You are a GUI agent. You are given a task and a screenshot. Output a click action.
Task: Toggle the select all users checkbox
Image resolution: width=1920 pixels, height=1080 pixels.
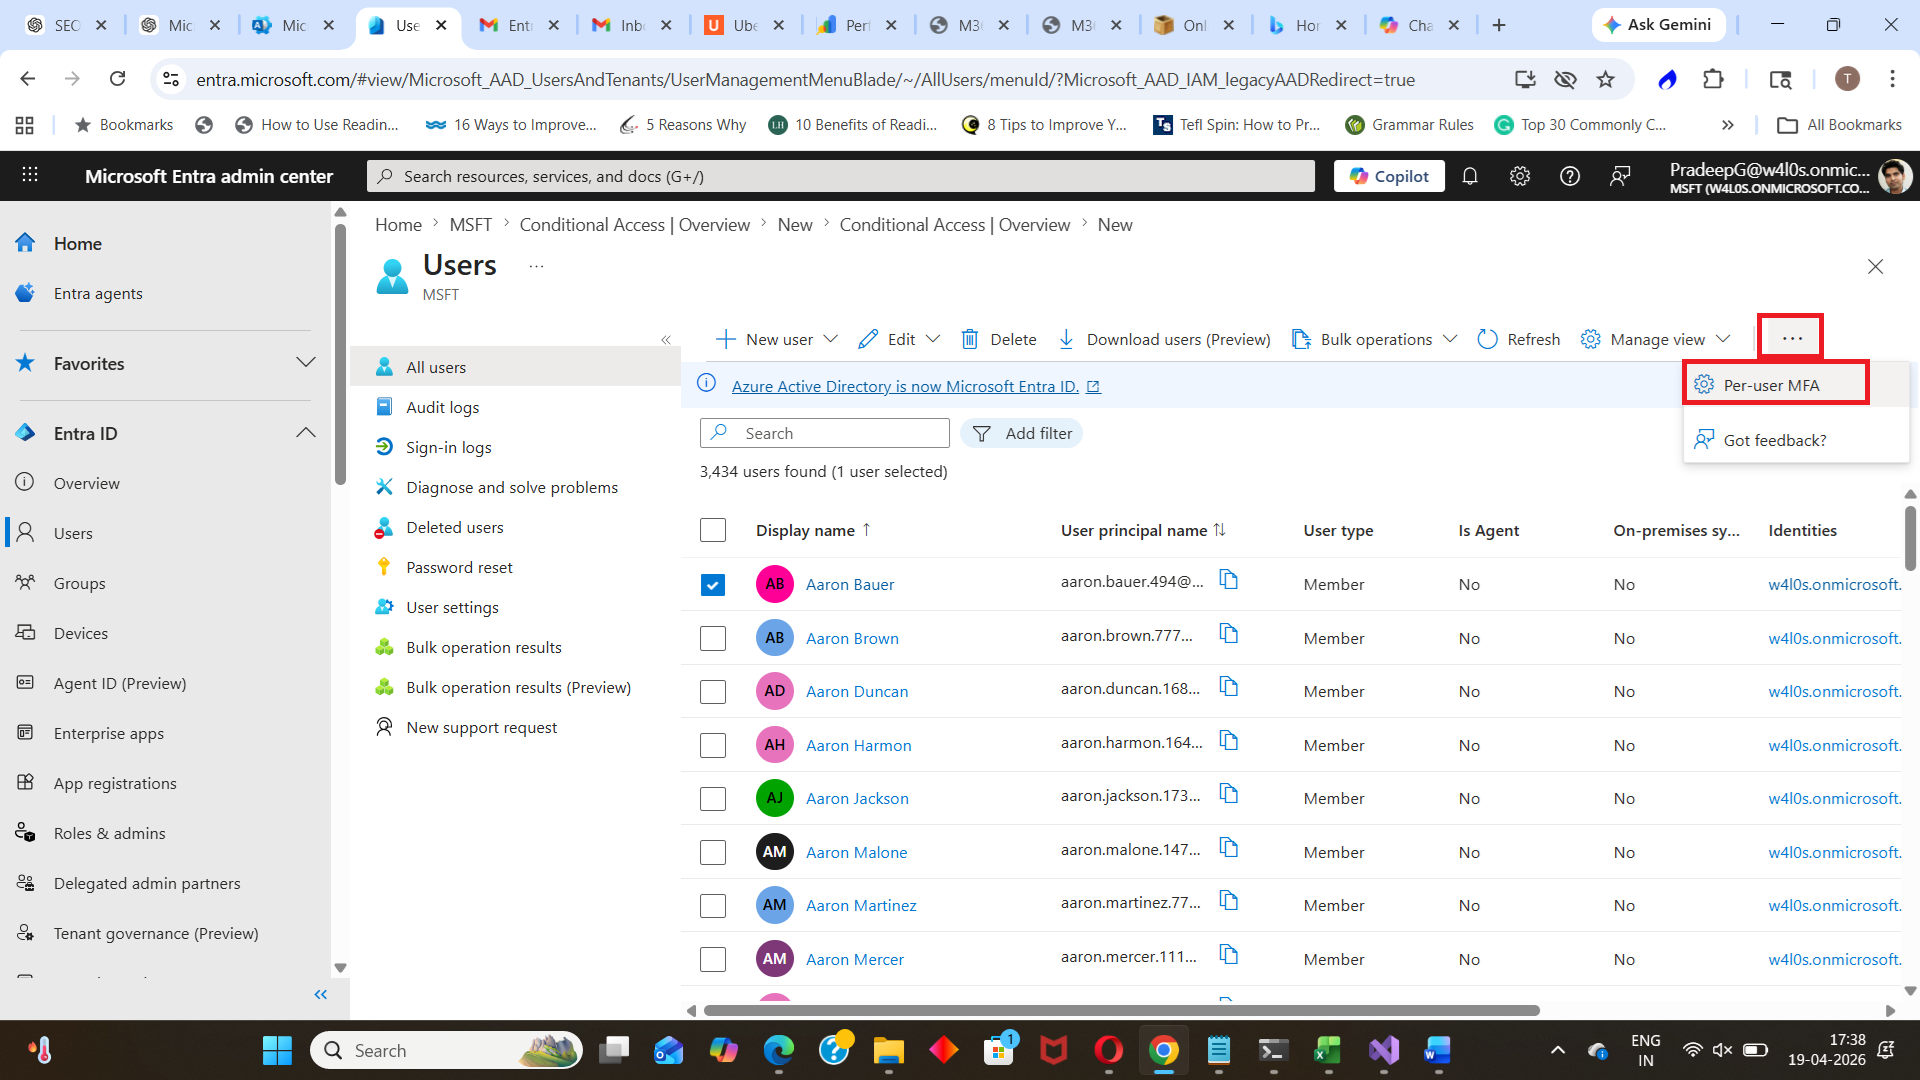(713, 530)
